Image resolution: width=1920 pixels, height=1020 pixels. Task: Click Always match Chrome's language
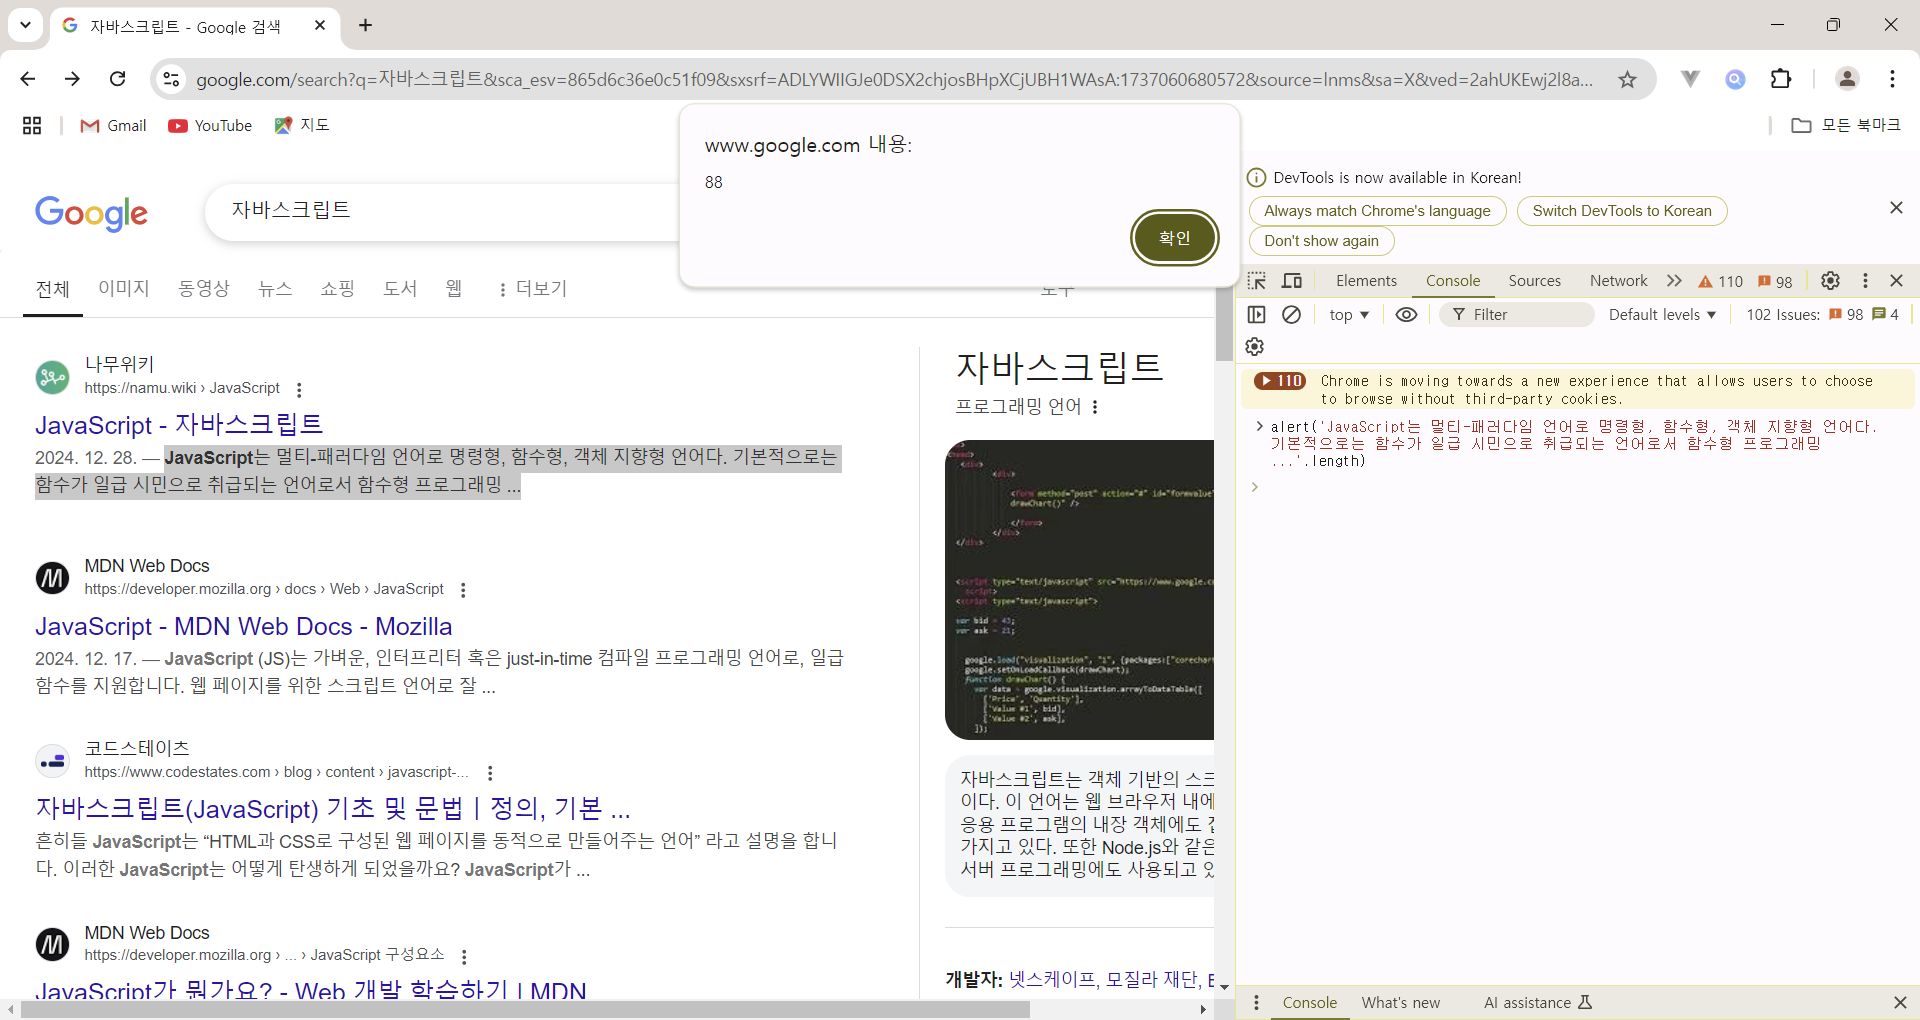coord(1377,211)
